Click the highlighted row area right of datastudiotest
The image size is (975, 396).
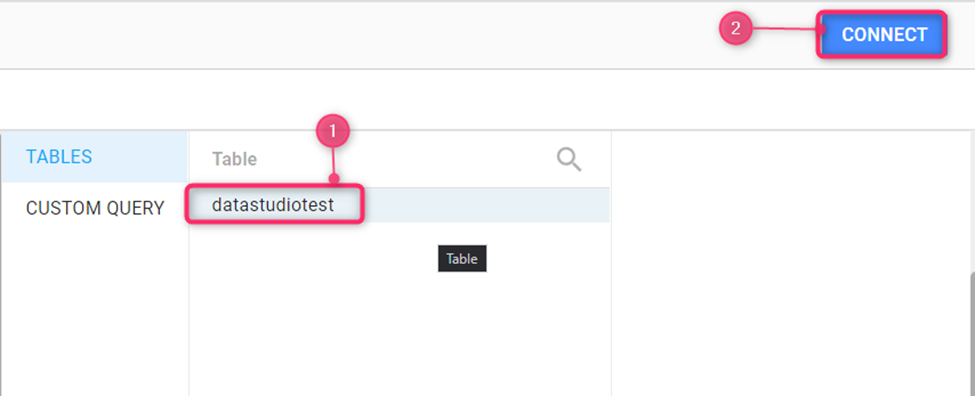point(485,205)
